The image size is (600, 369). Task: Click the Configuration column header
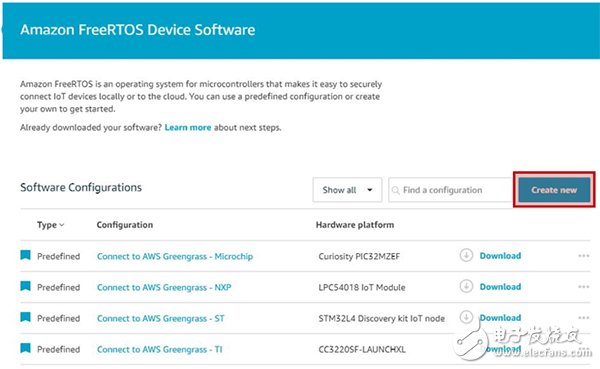pos(125,225)
